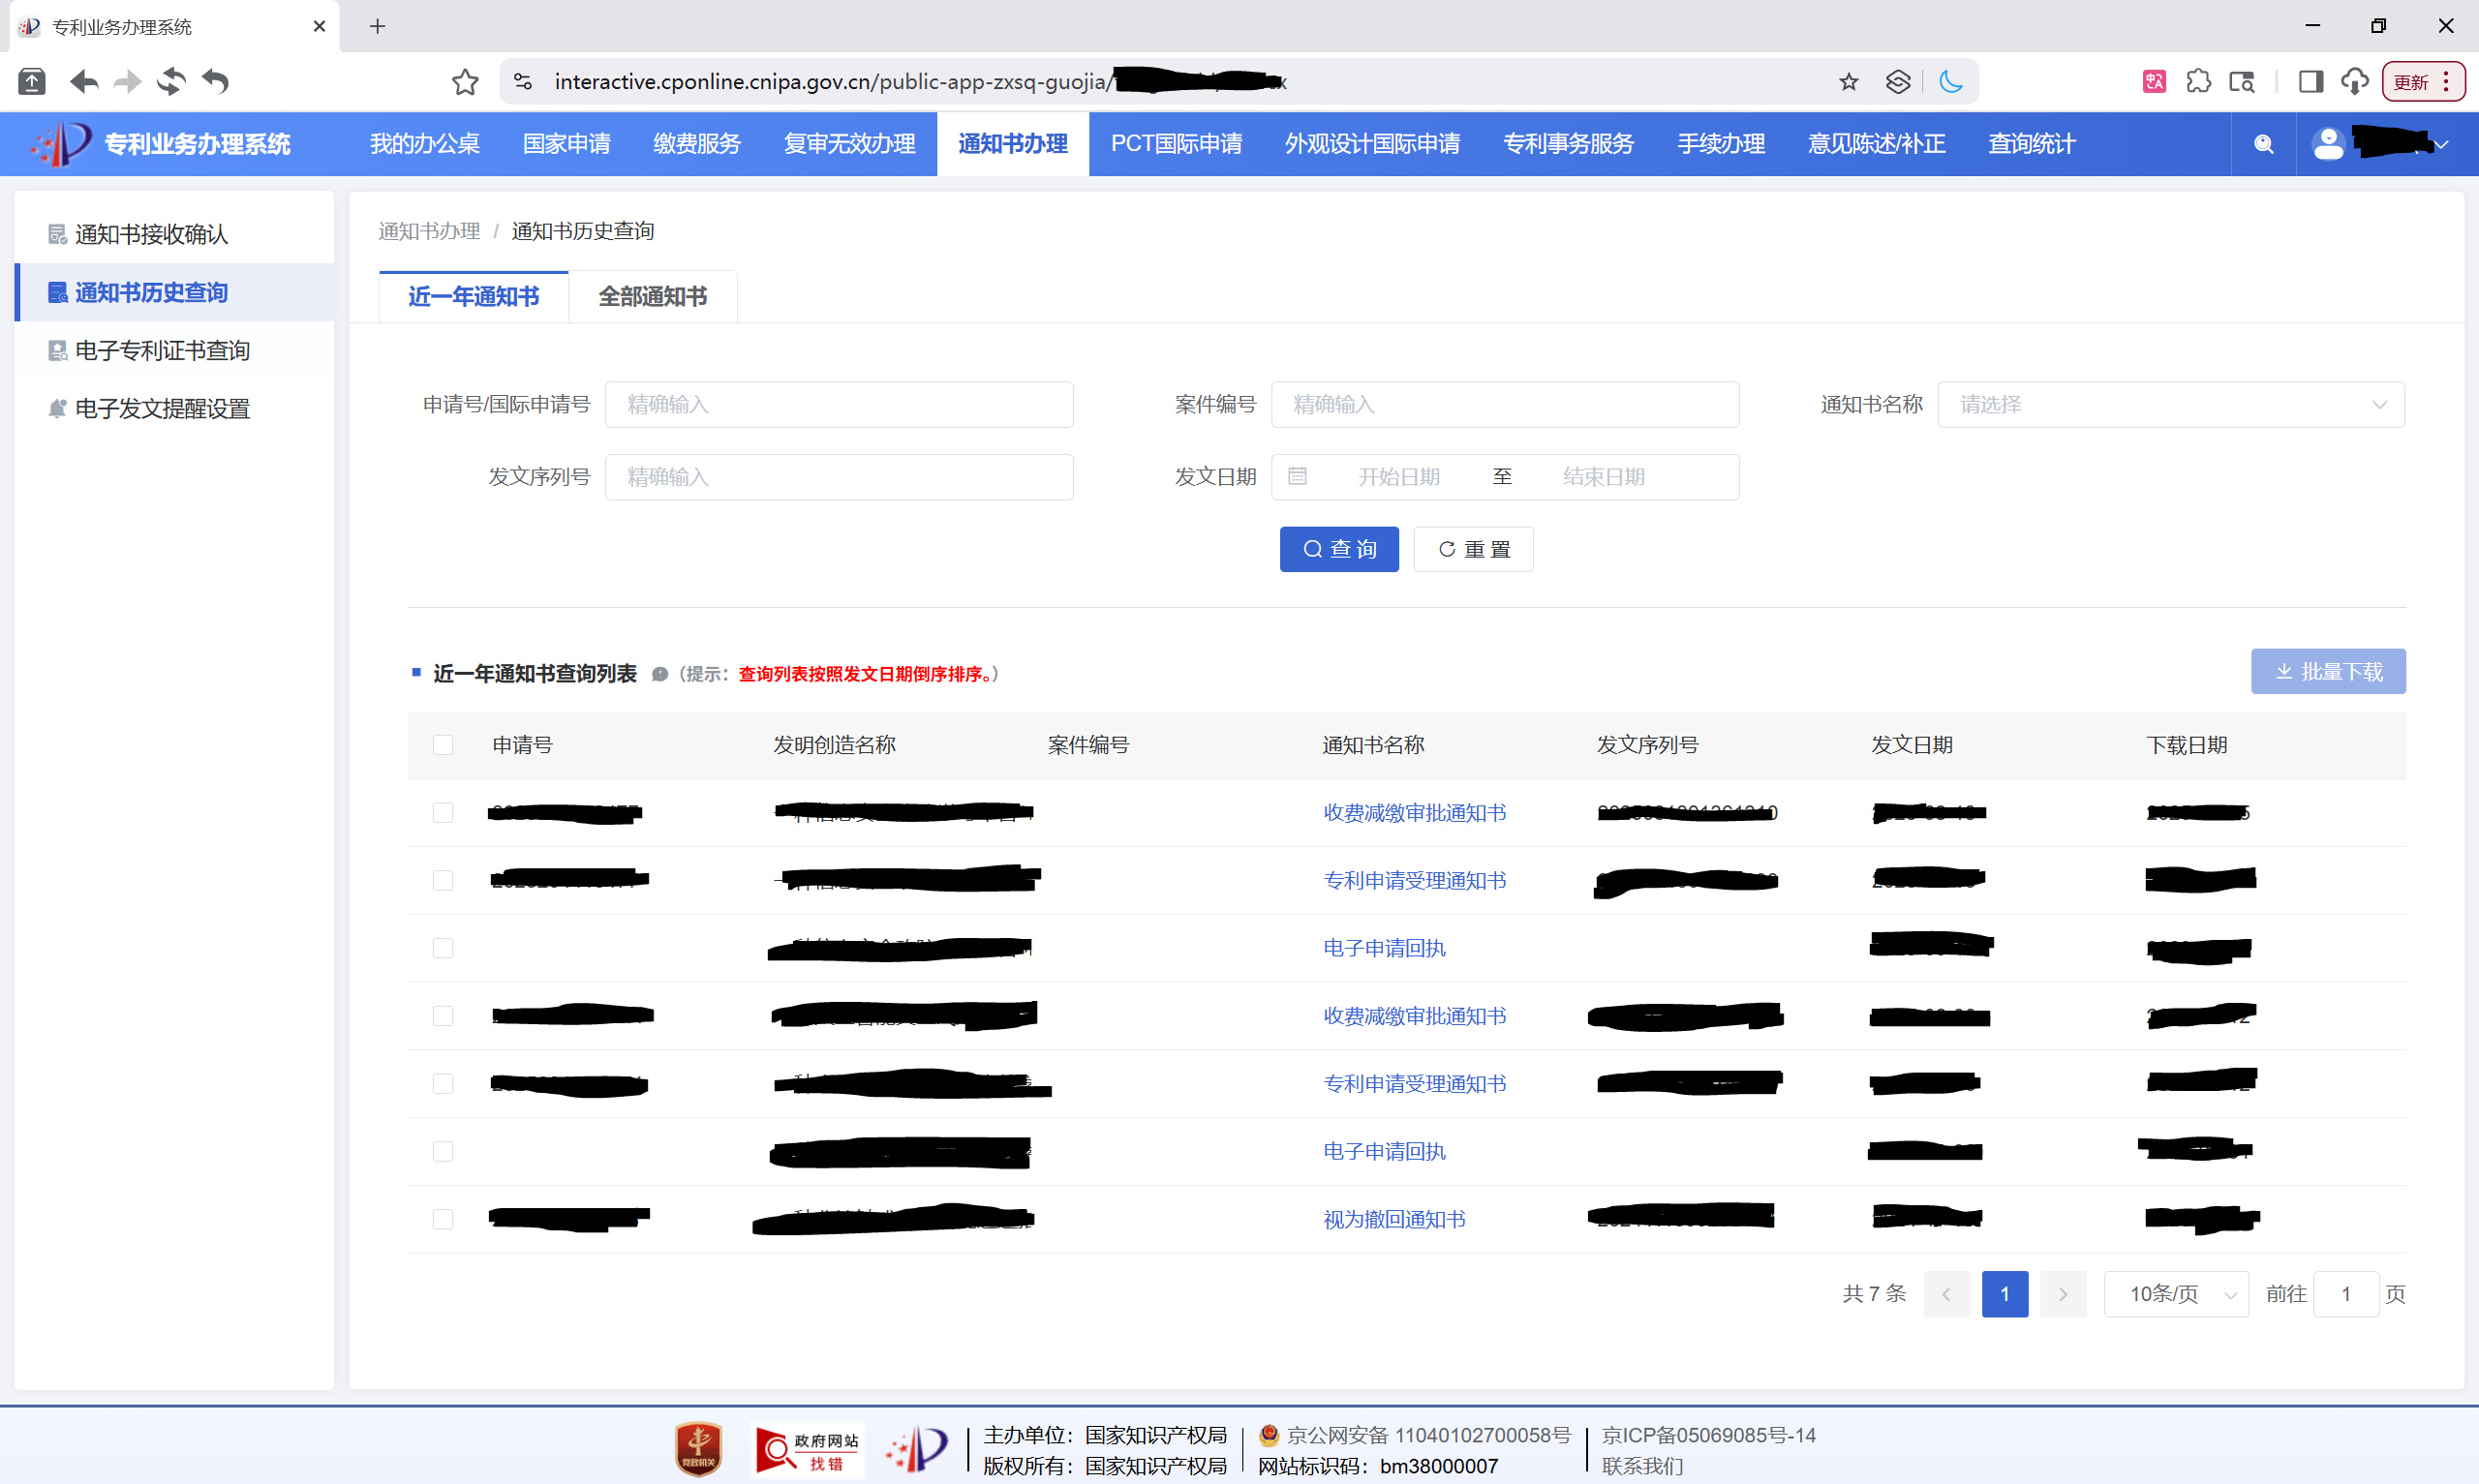Open the PCT国际申请 menu
Viewport: 2479px width, 1484px height.
click(1175, 143)
